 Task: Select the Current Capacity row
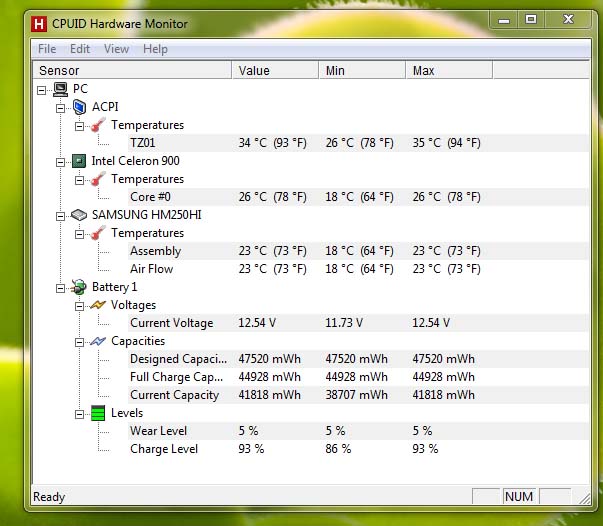coord(358,395)
